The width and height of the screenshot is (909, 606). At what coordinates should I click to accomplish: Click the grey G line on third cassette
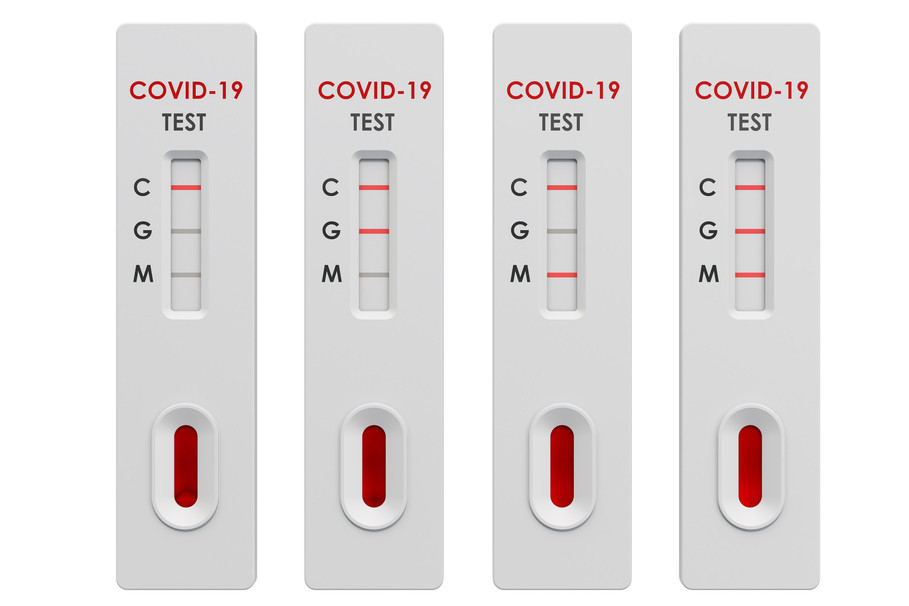(x=562, y=231)
